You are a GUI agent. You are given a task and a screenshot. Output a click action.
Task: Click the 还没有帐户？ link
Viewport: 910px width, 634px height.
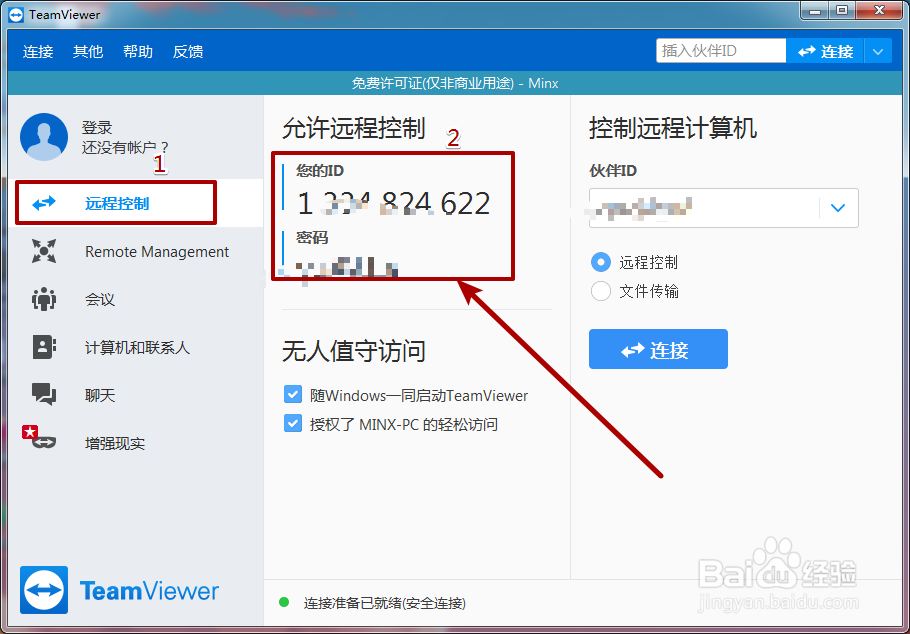(125, 147)
